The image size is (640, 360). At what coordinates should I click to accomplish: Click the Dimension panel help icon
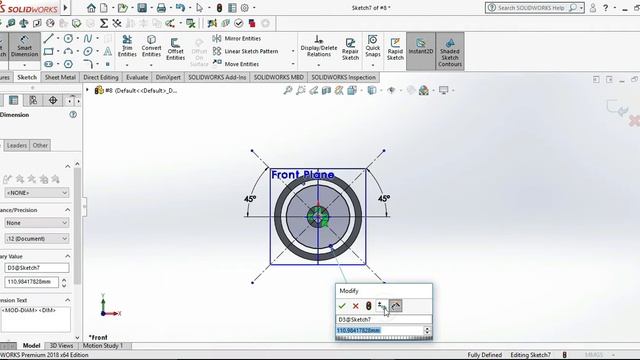coord(73,115)
